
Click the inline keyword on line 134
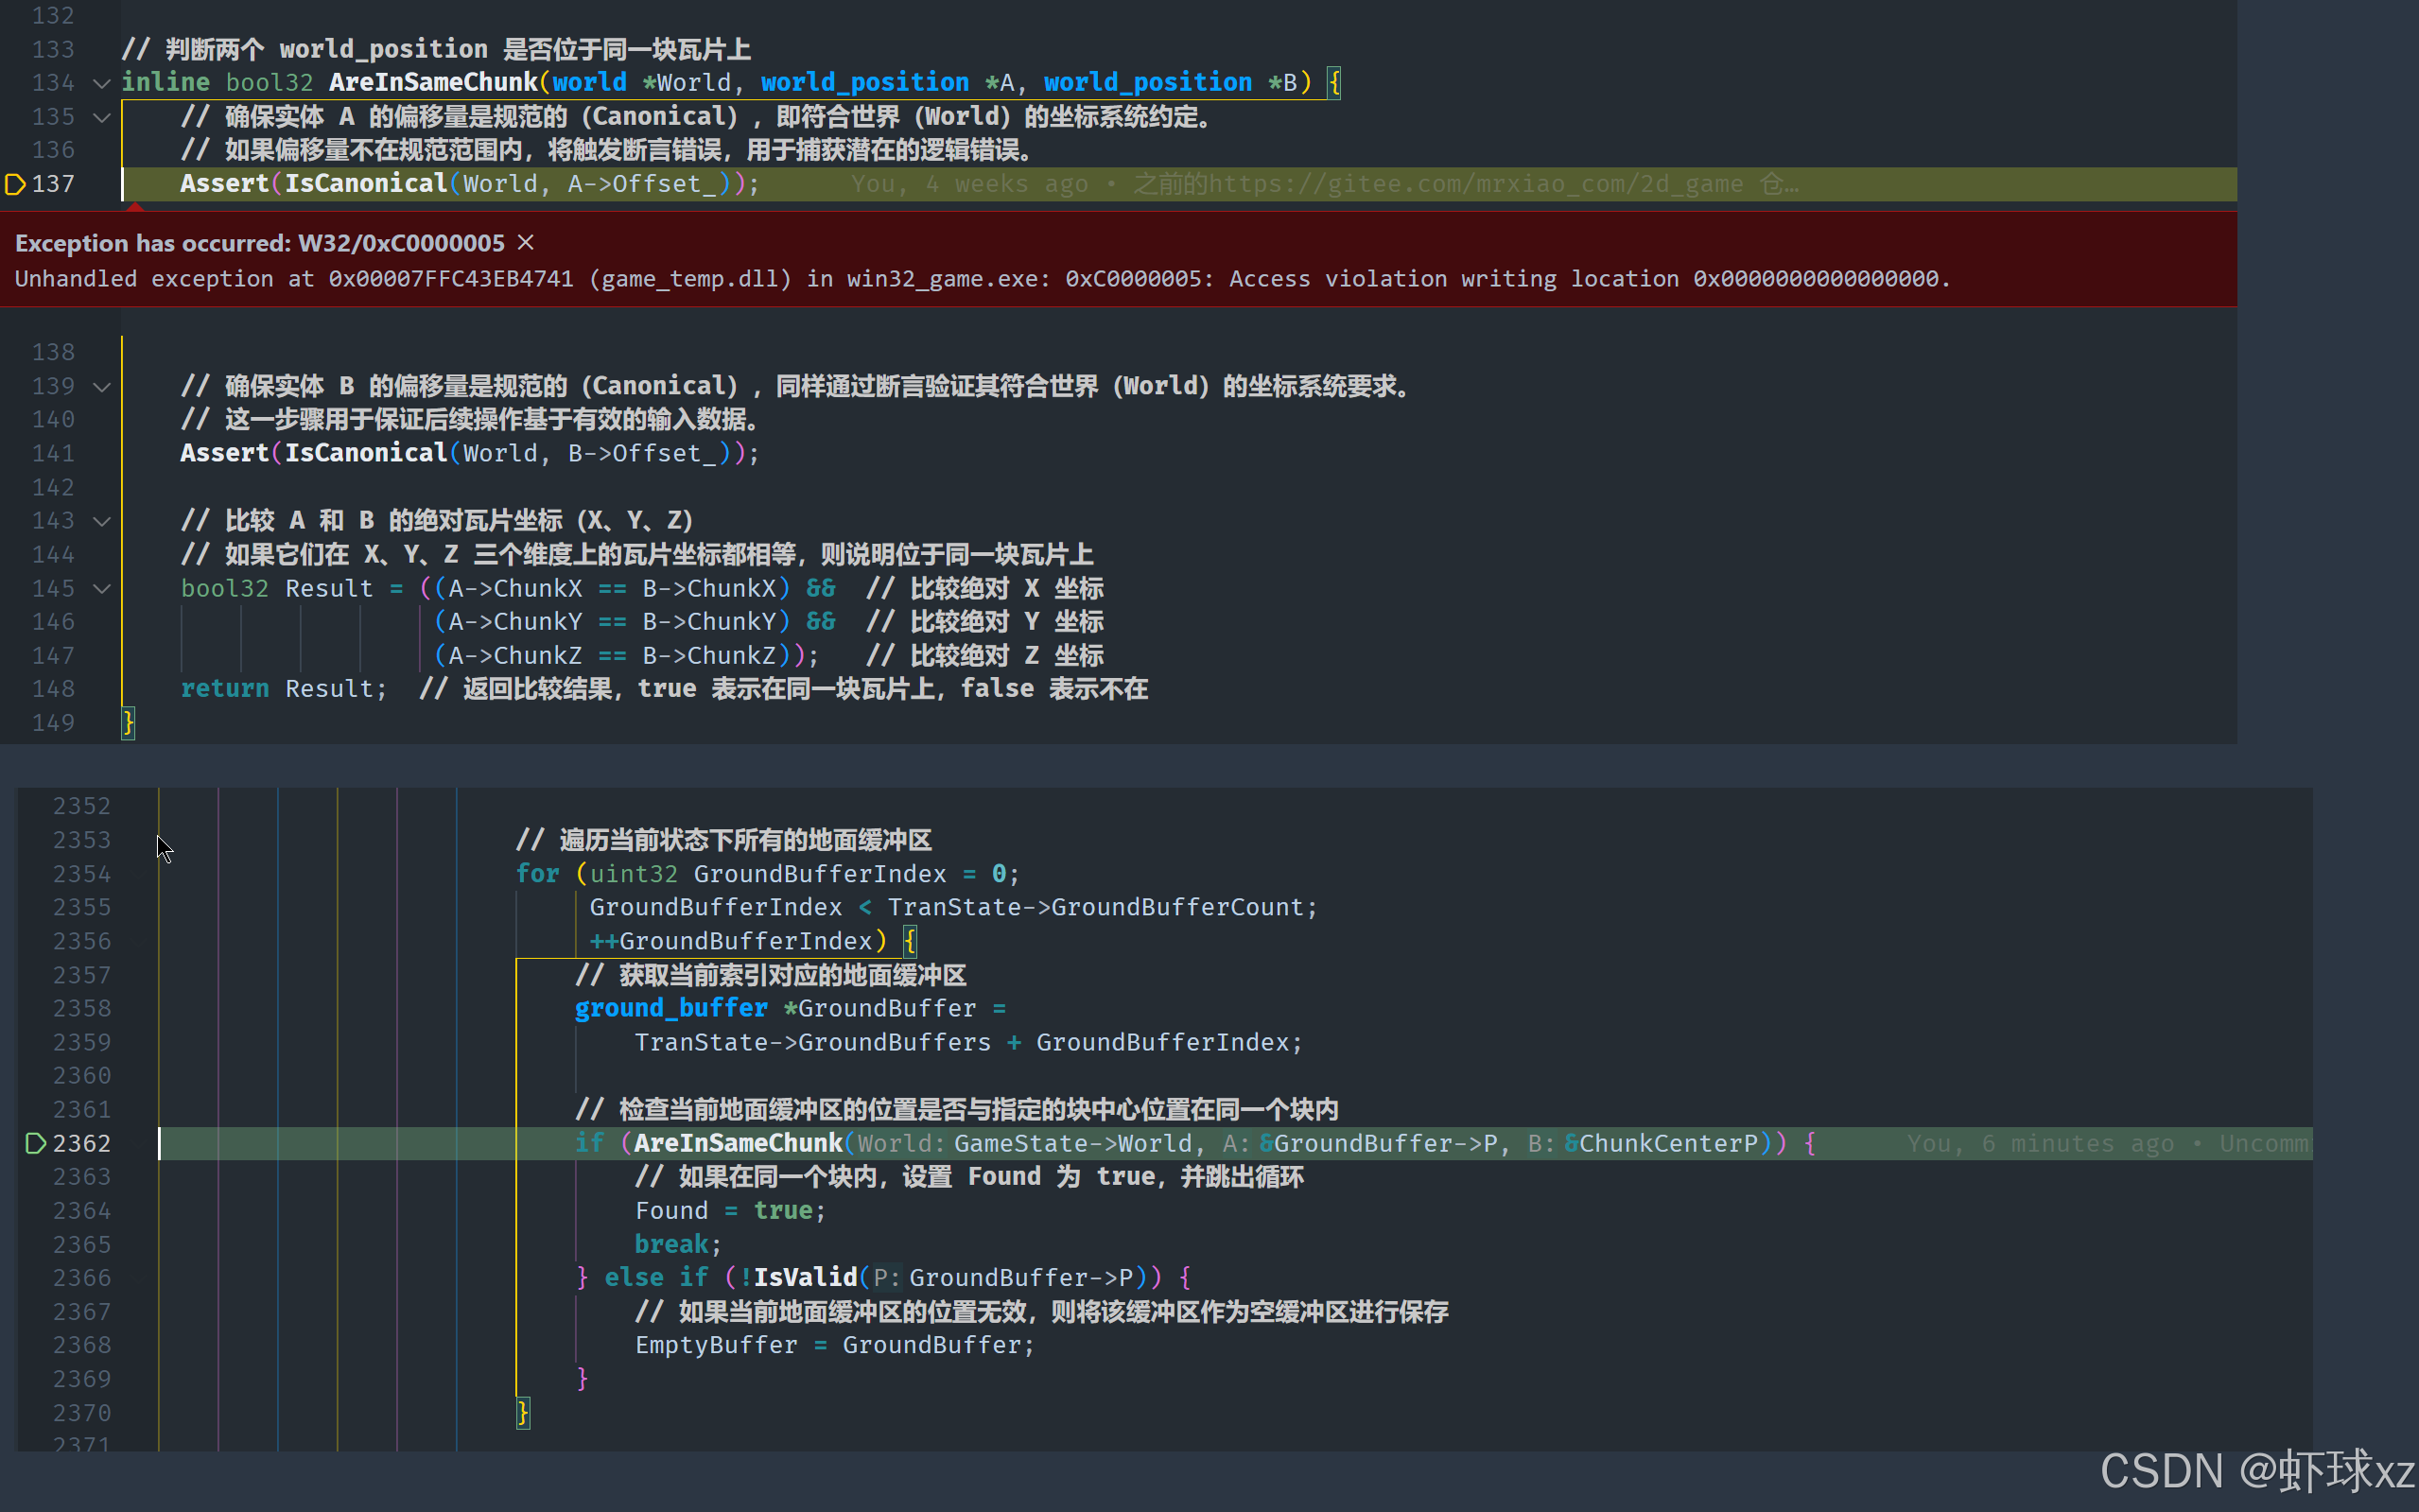[165, 83]
